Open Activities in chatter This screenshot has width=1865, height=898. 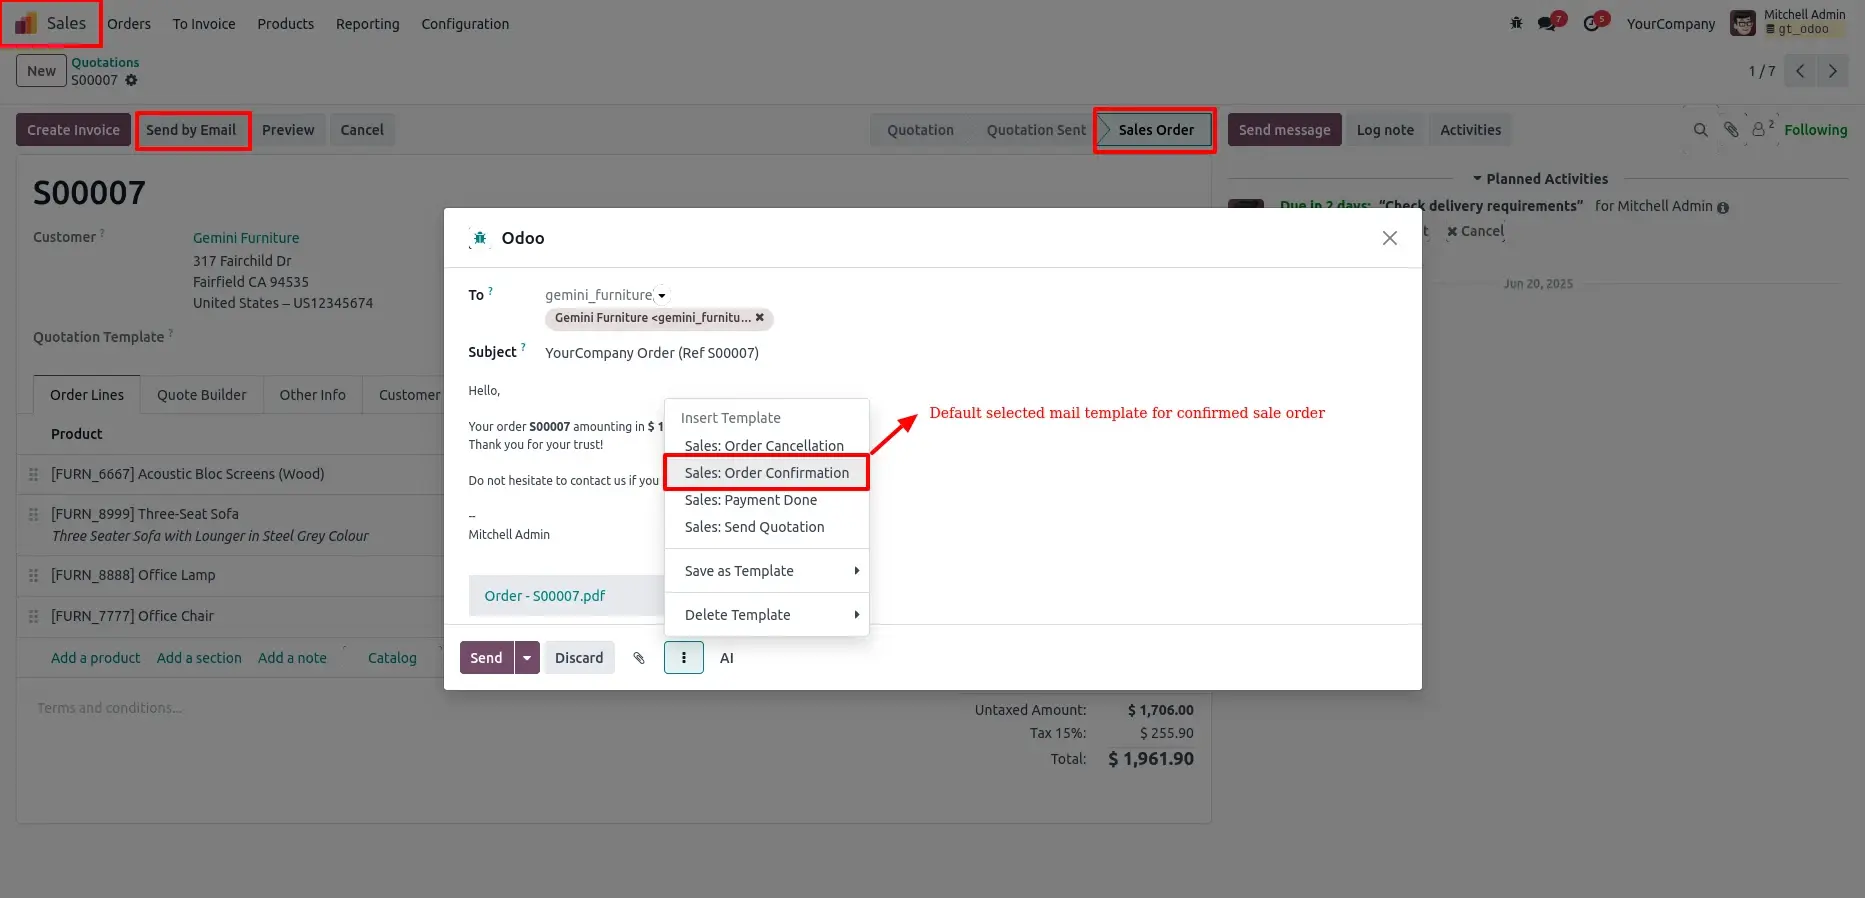(1471, 130)
